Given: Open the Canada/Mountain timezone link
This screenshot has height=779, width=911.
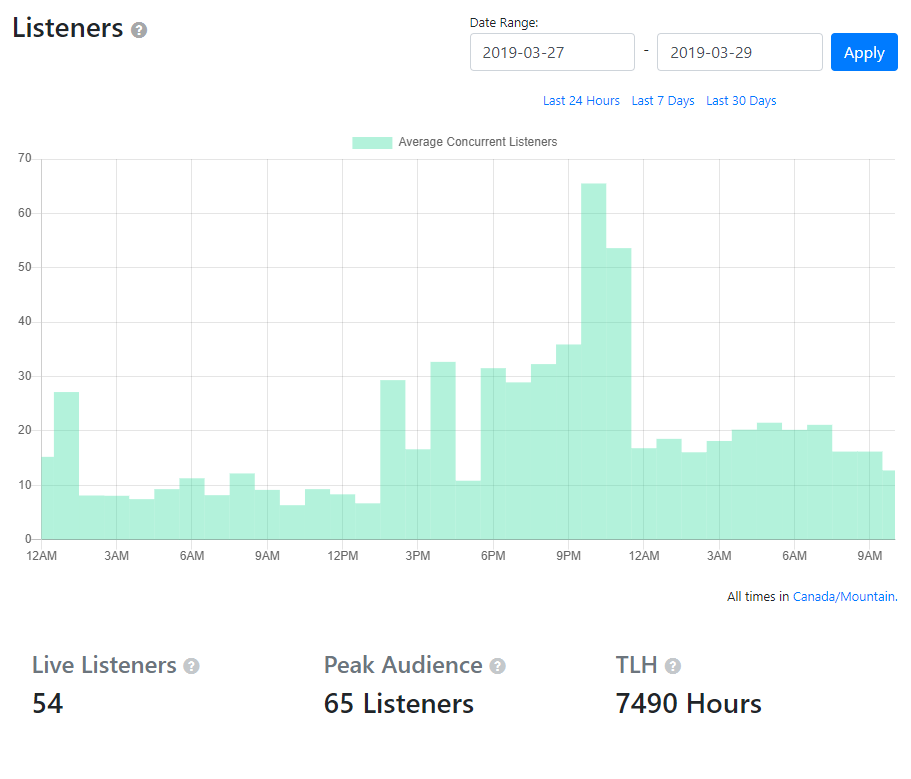Looking at the screenshot, I should coord(844,597).
